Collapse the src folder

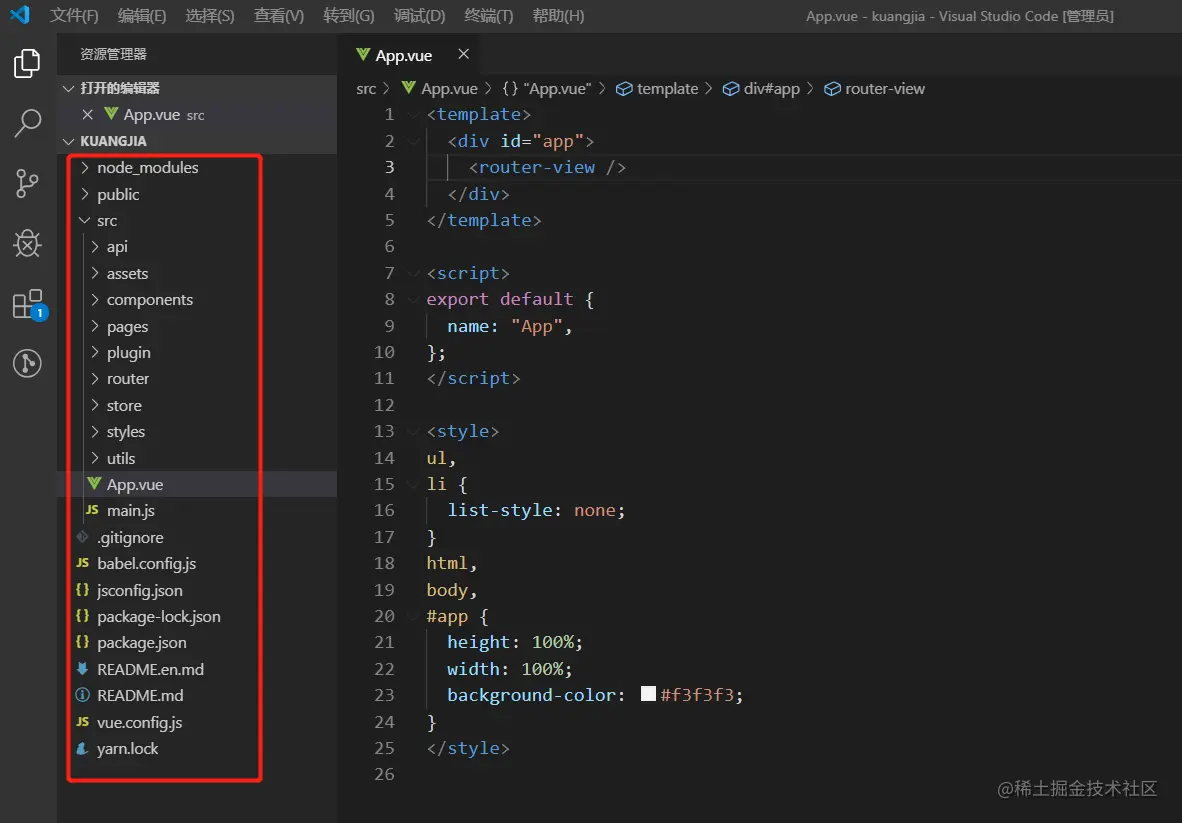point(84,220)
